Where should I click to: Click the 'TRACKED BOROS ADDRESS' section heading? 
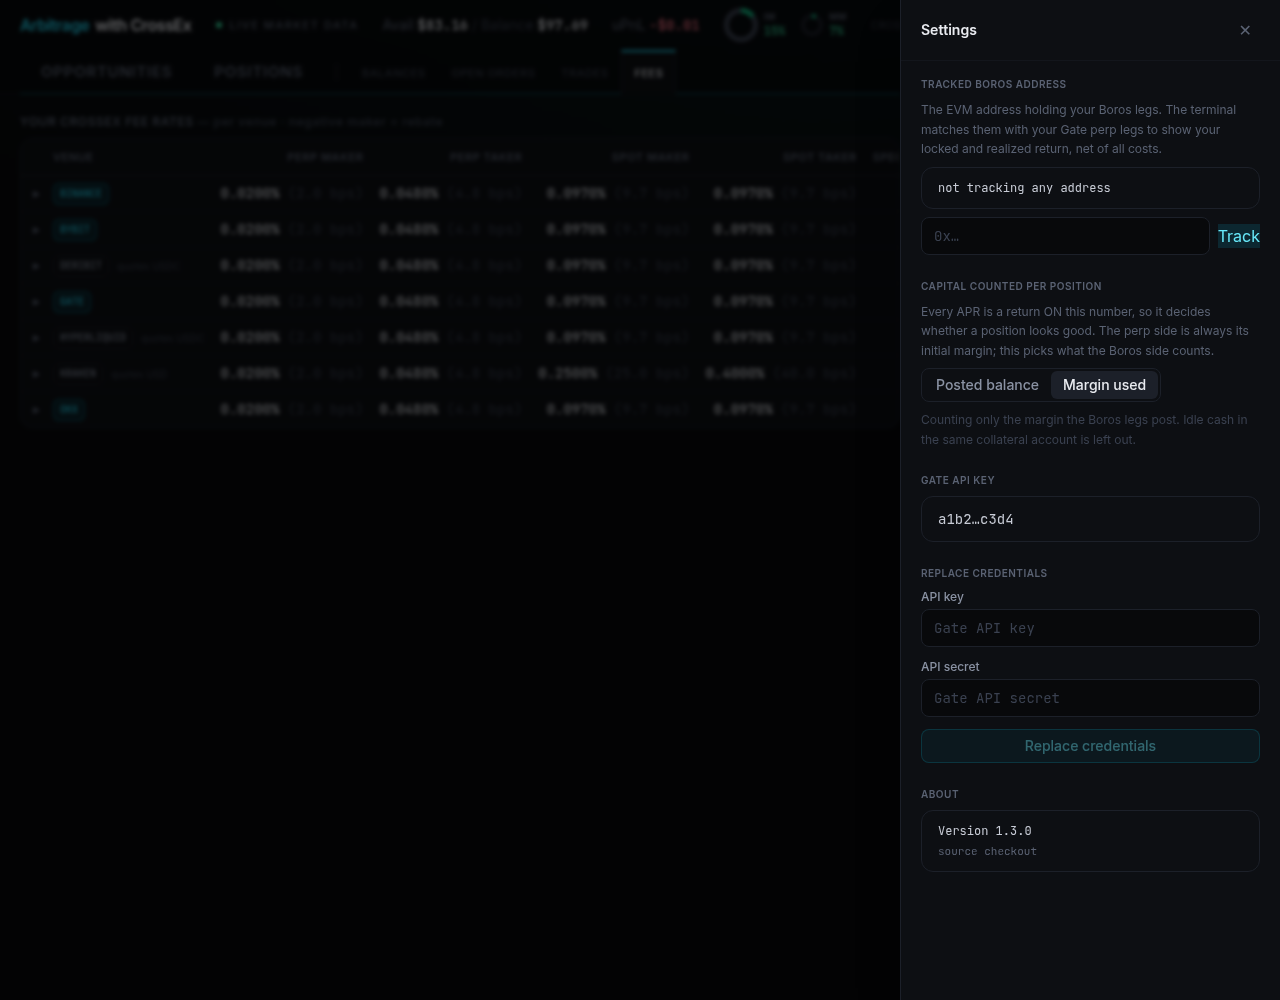(x=993, y=84)
